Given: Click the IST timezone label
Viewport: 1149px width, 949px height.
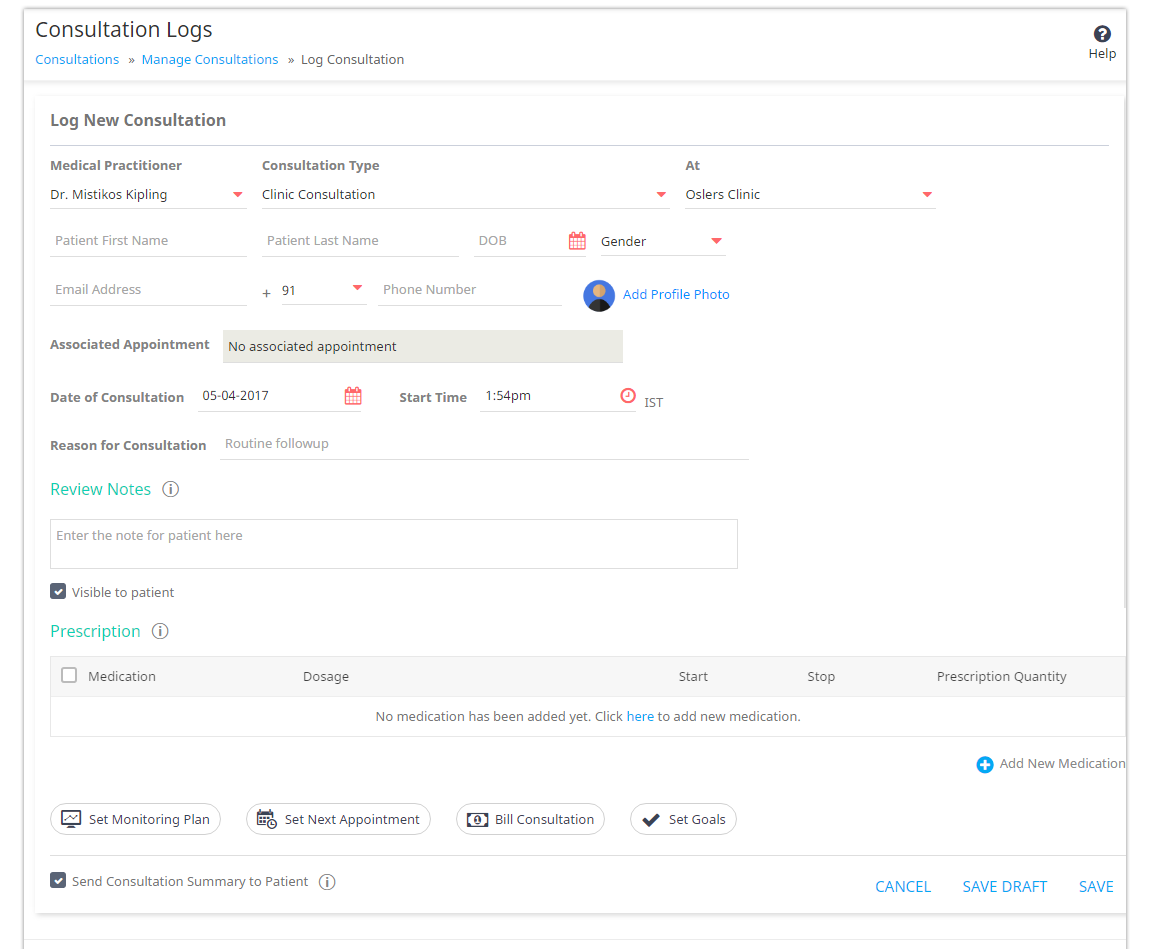Looking at the screenshot, I should (654, 402).
